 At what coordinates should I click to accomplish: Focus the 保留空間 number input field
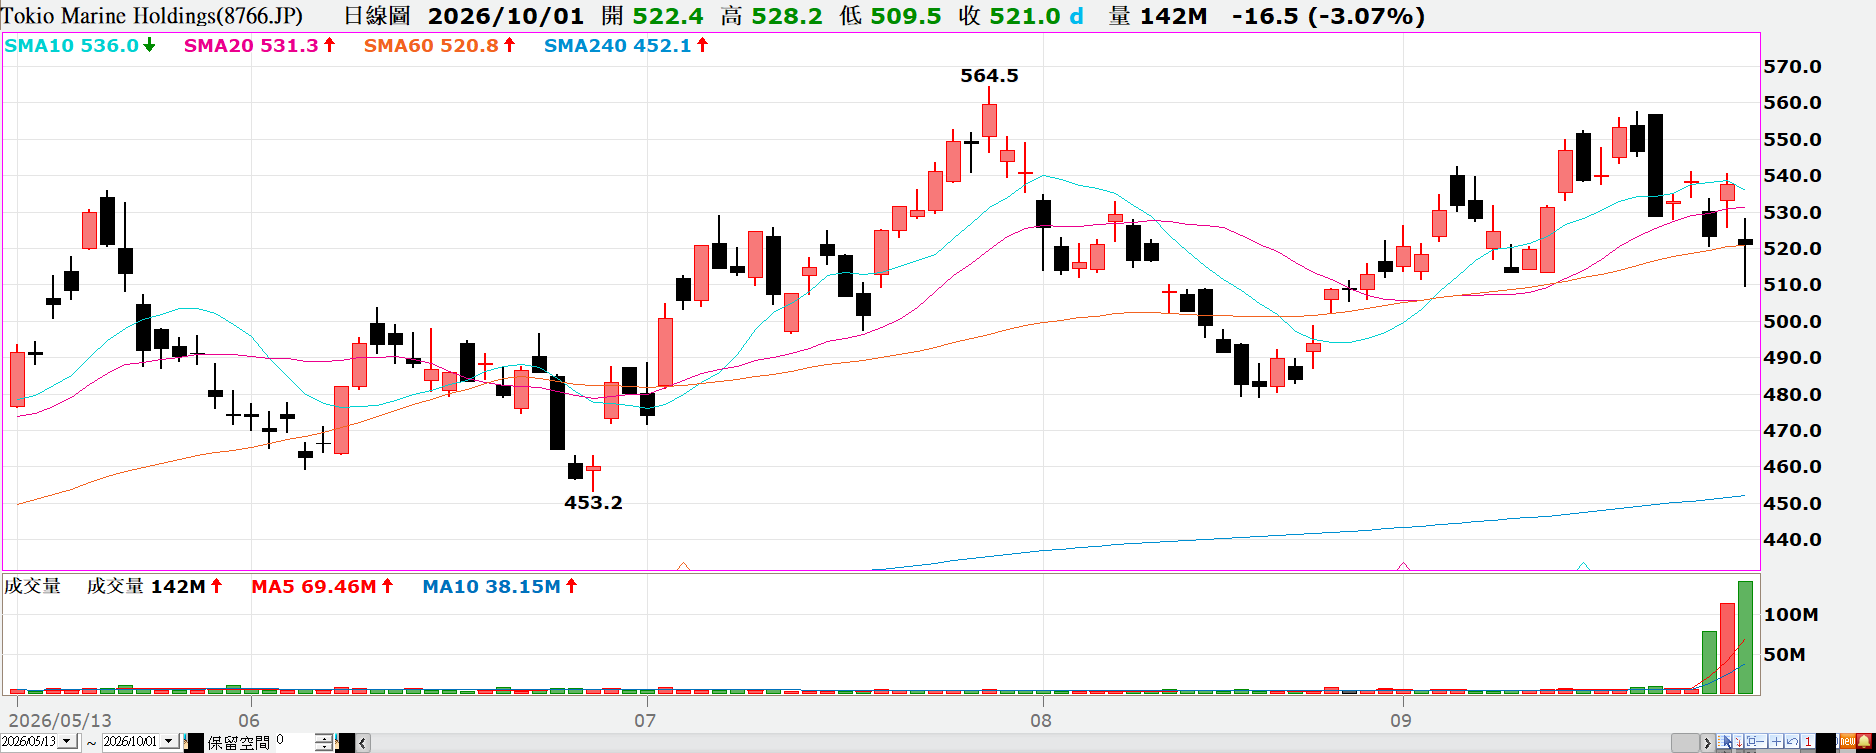[x=295, y=742]
